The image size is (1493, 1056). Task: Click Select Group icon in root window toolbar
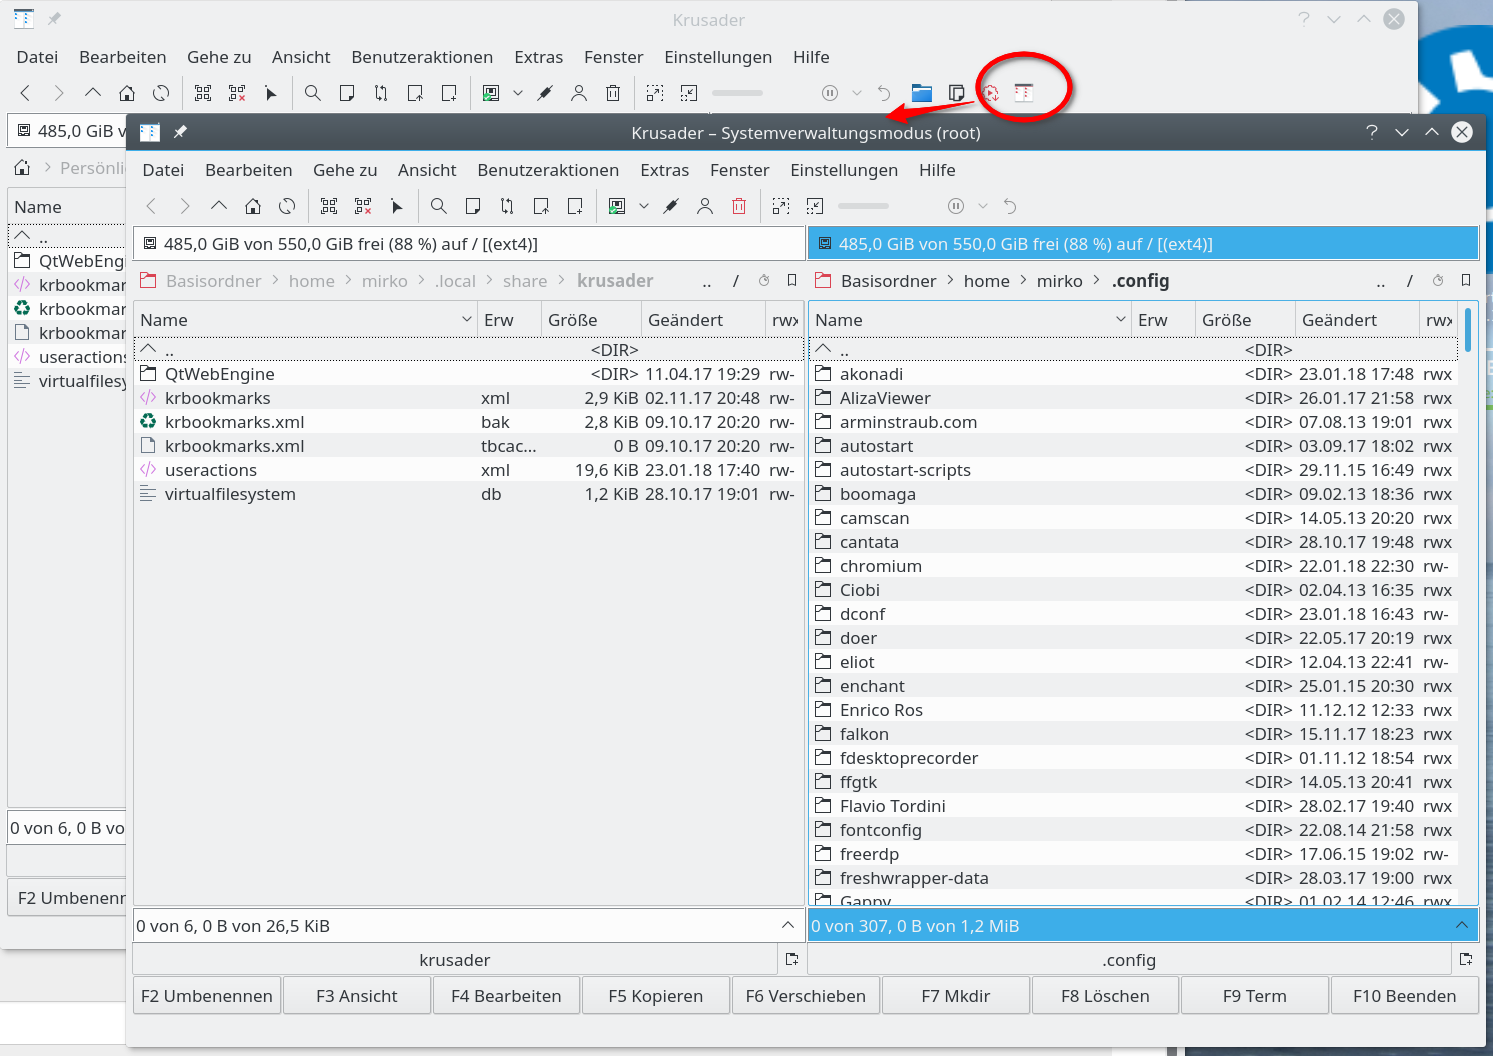(x=329, y=206)
